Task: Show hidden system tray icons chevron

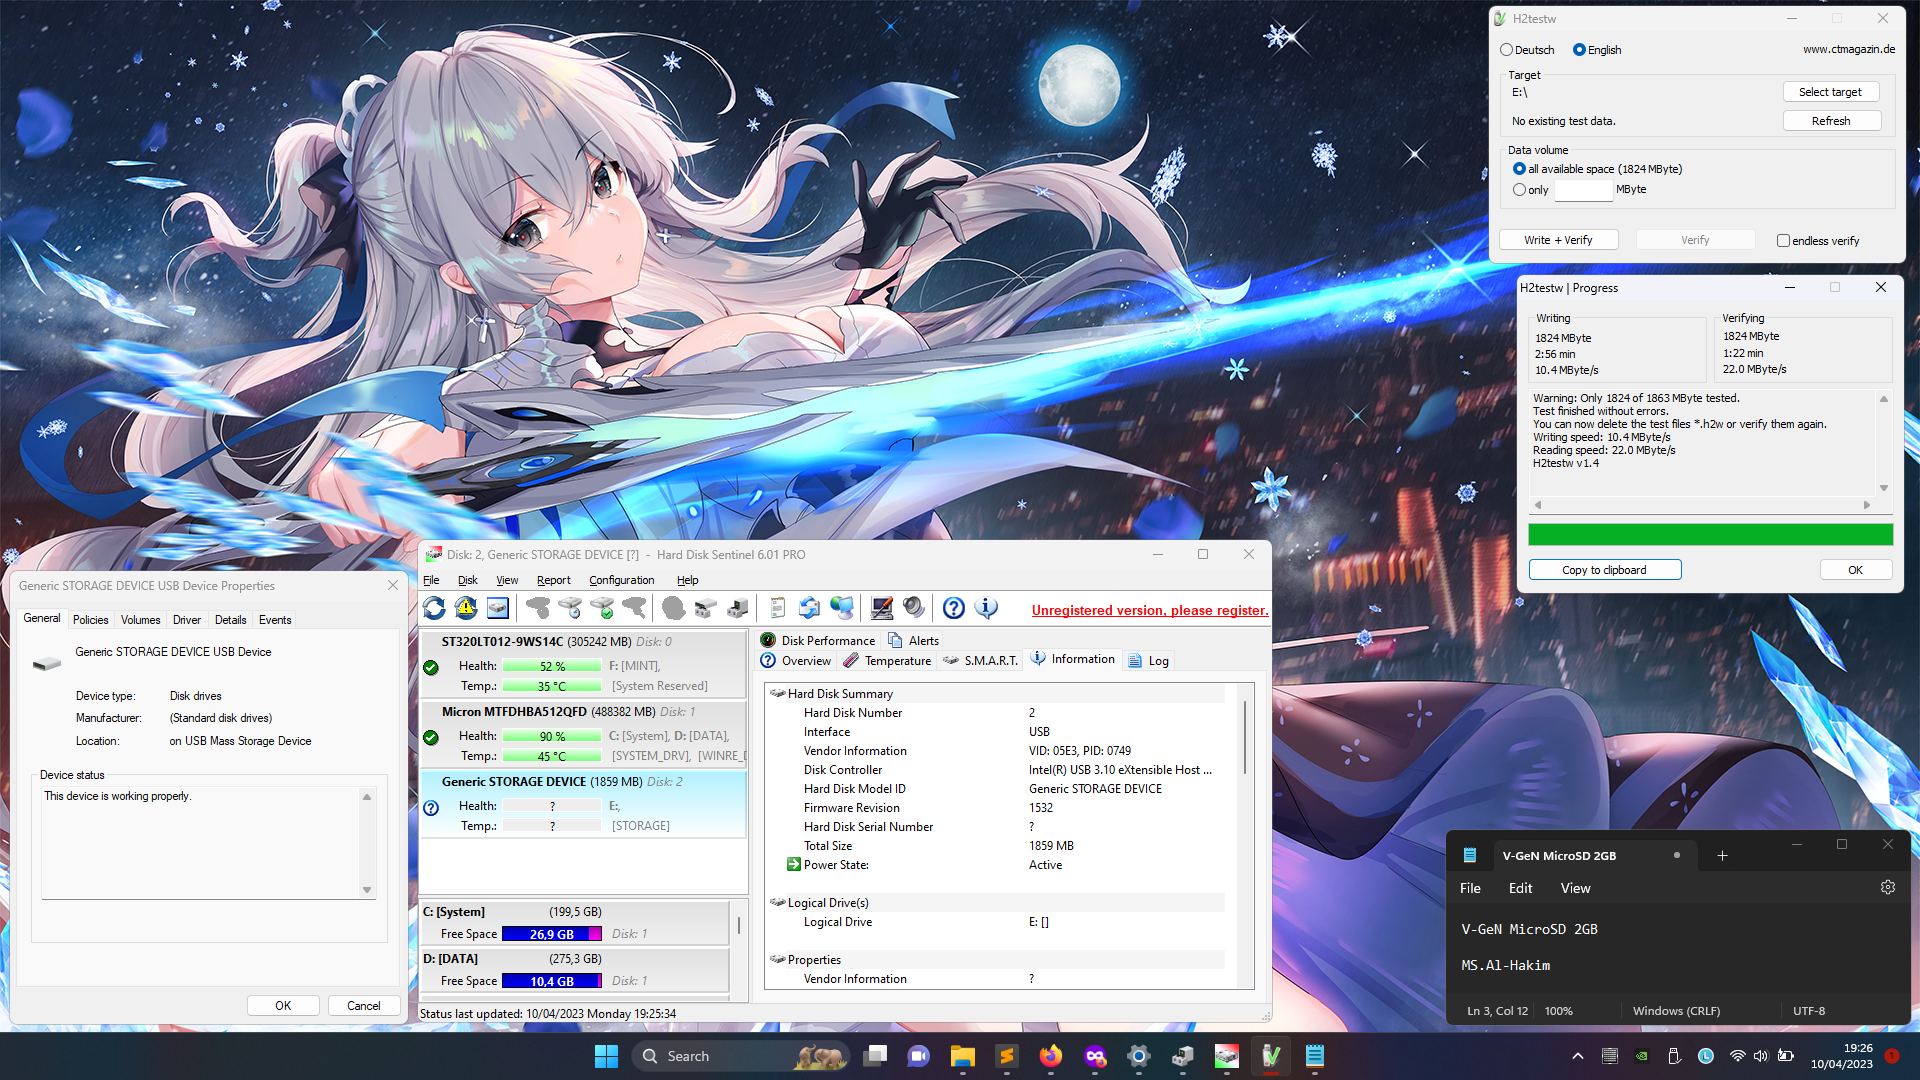Action: 1578,1056
